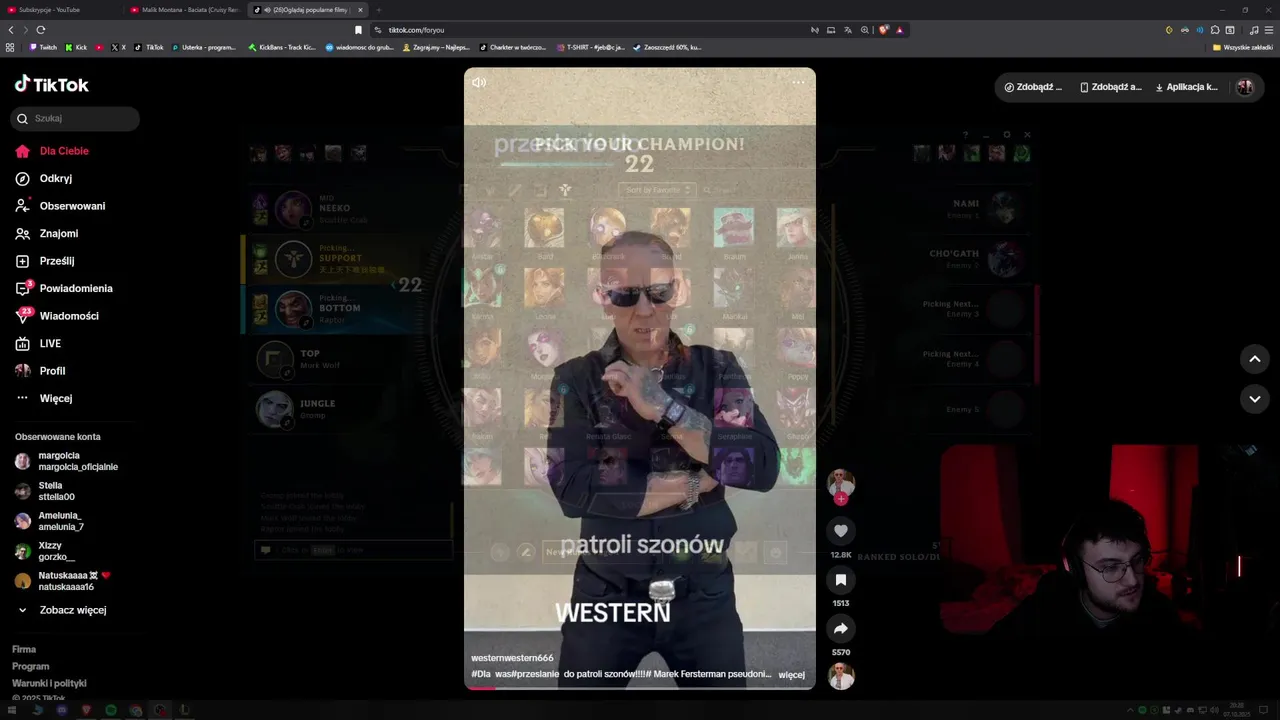Screen dimensions: 1280x720
Task: Open the apps grid icon in bookmarks bar
Action: tap(10, 47)
